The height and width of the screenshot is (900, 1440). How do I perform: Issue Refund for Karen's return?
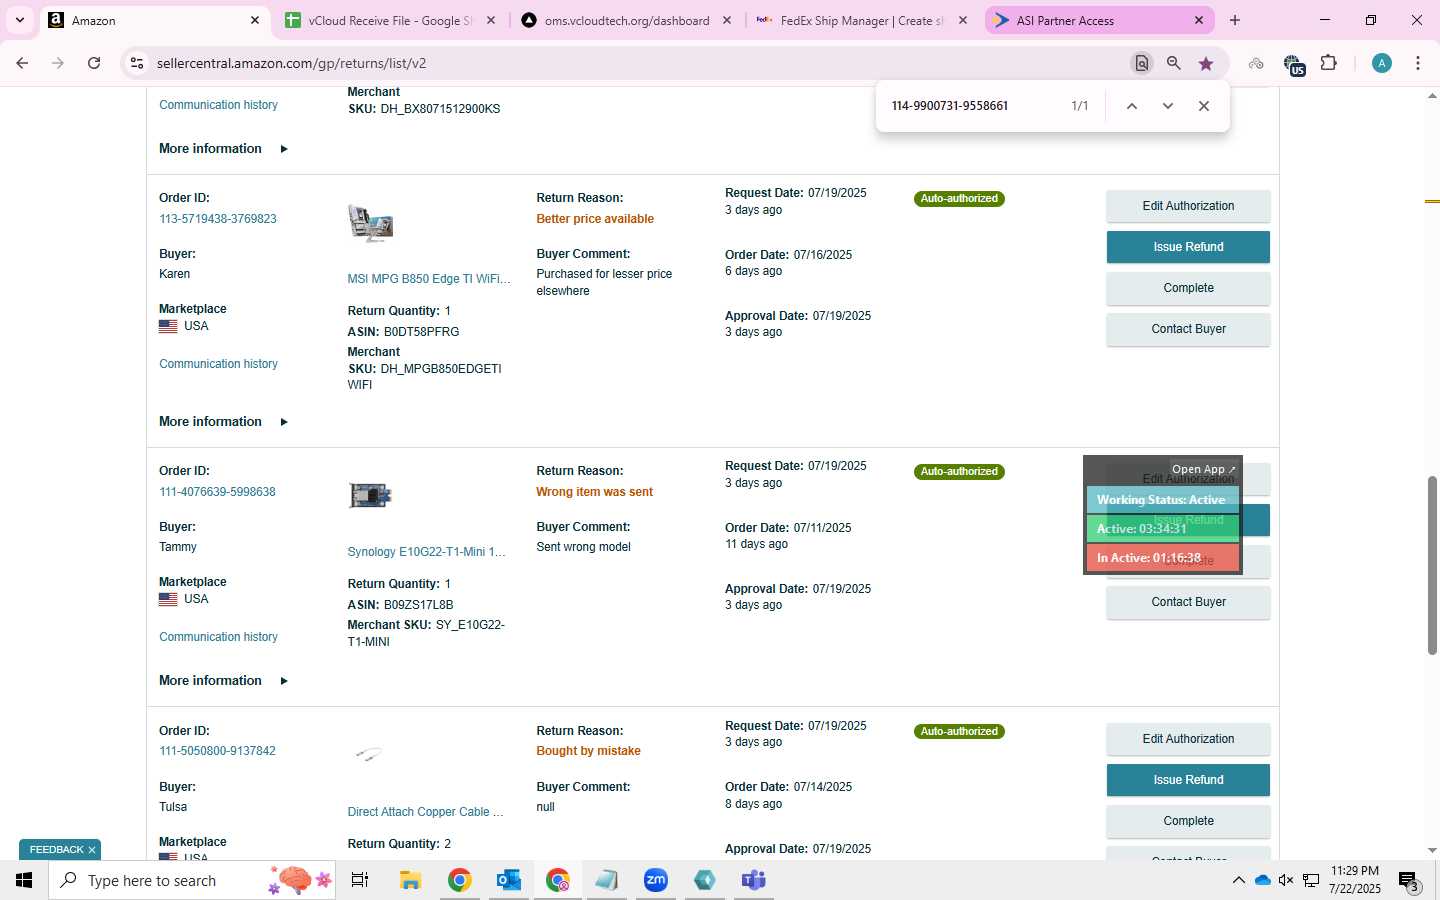(1188, 247)
